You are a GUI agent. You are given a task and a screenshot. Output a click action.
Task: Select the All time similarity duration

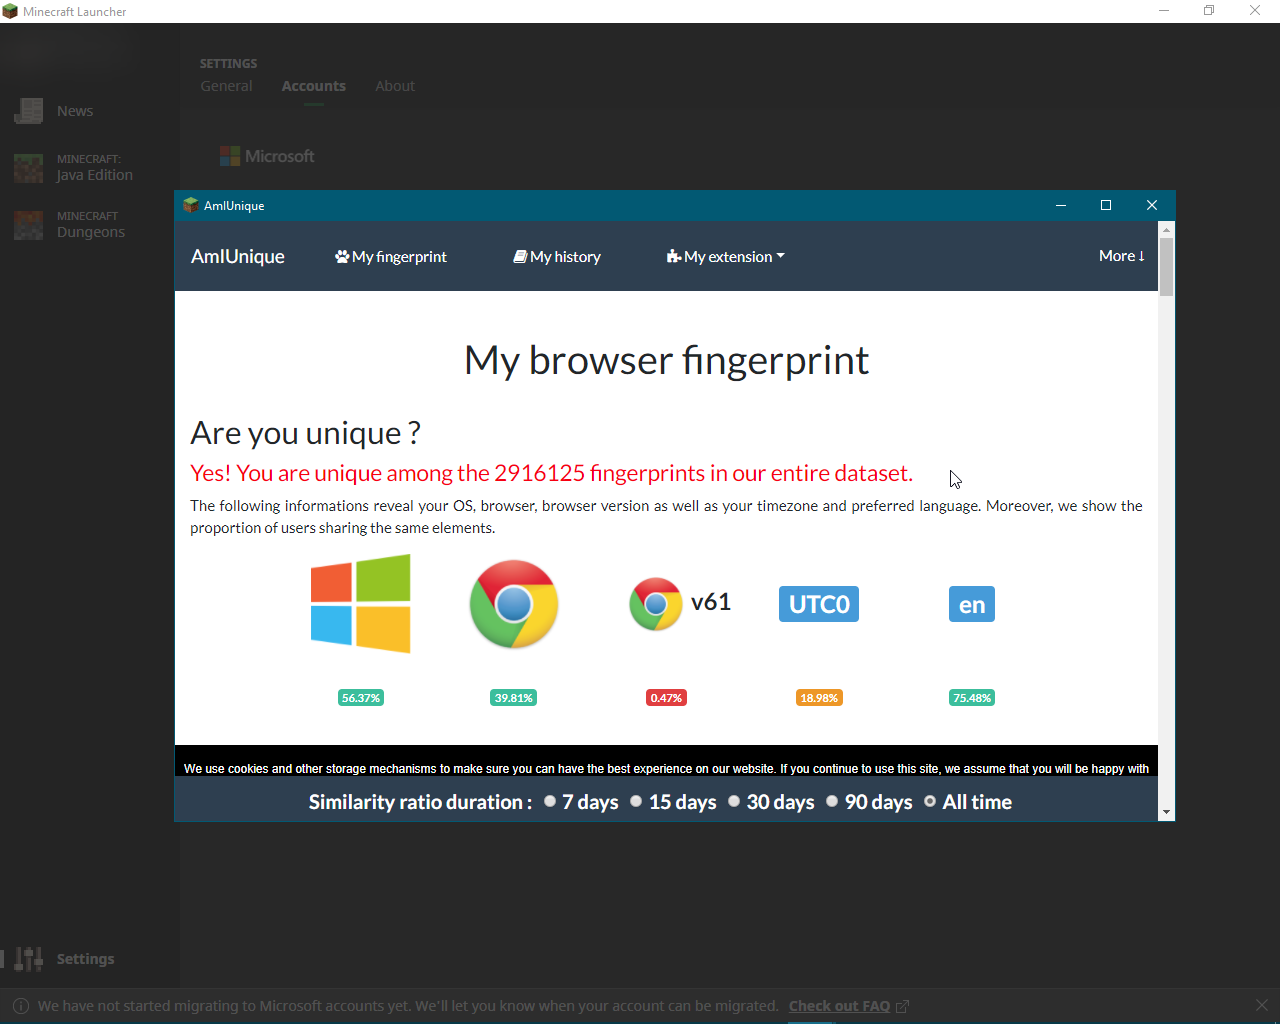930,801
